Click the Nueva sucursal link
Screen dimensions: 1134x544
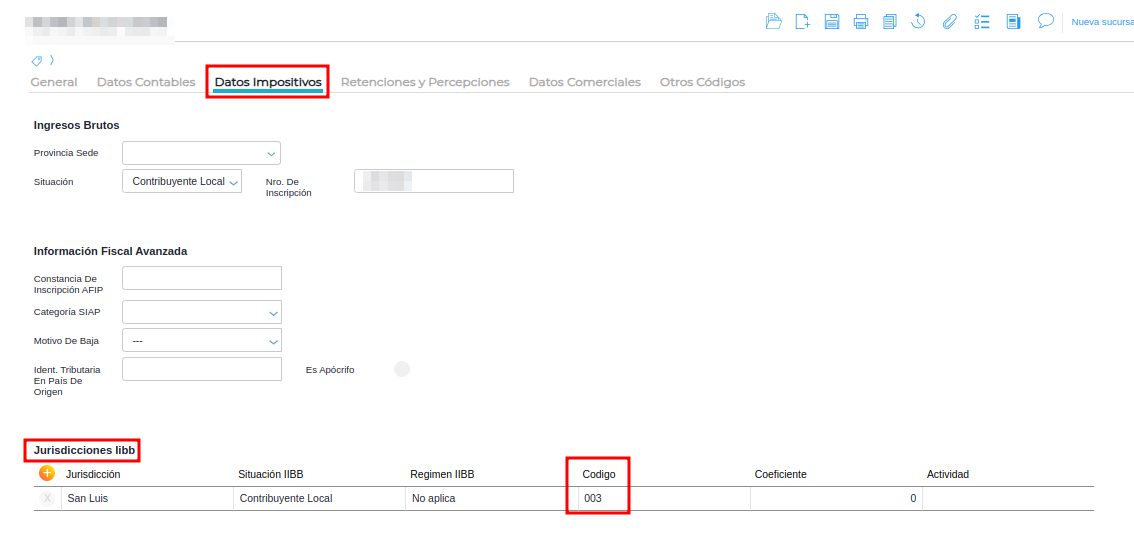tap(1102, 22)
